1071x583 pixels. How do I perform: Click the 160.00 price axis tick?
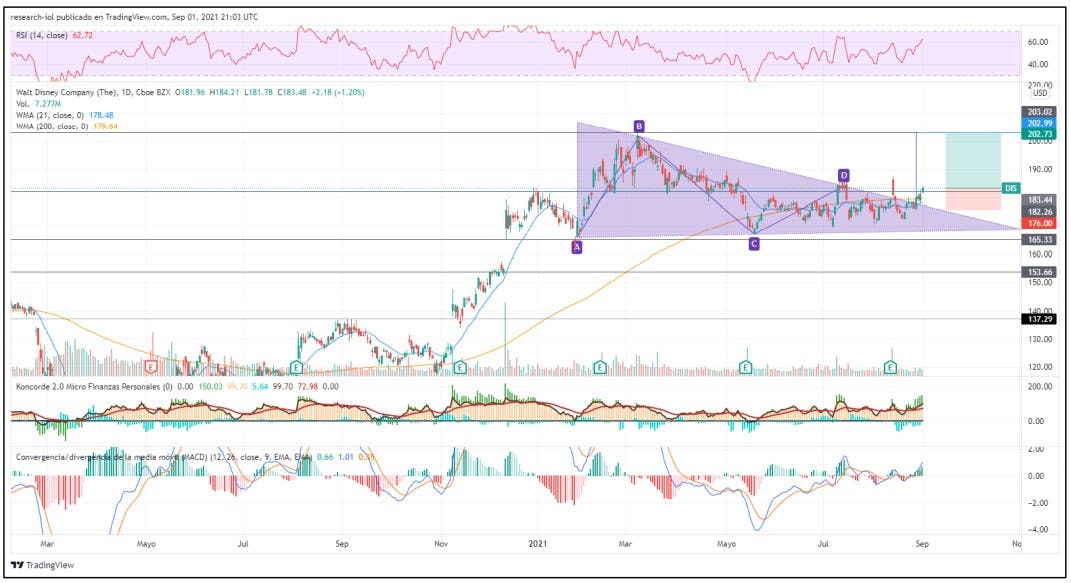click(1038, 254)
